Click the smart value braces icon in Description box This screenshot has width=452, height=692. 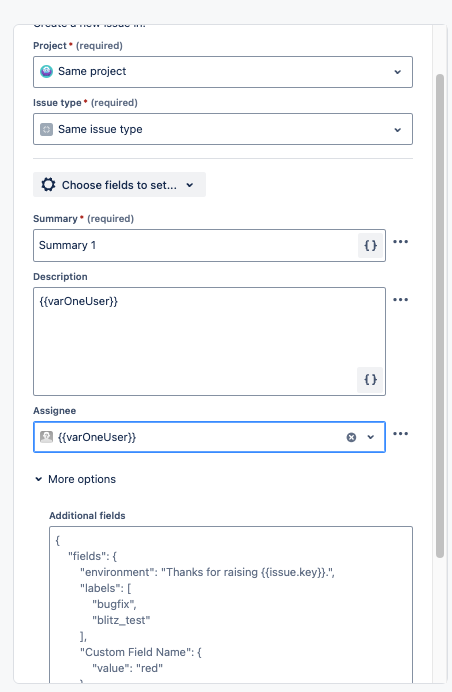(370, 380)
